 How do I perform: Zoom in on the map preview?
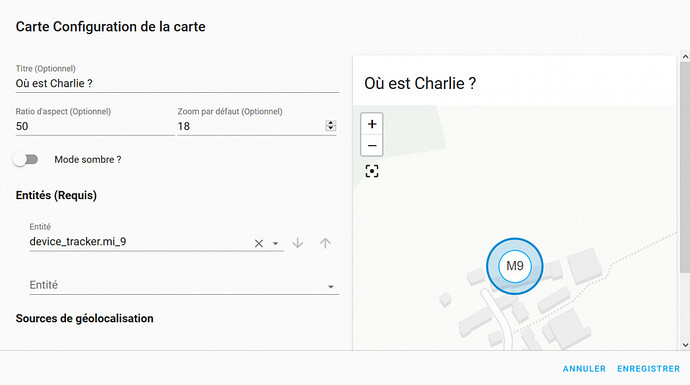pyautogui.click(x=372, y=124)
